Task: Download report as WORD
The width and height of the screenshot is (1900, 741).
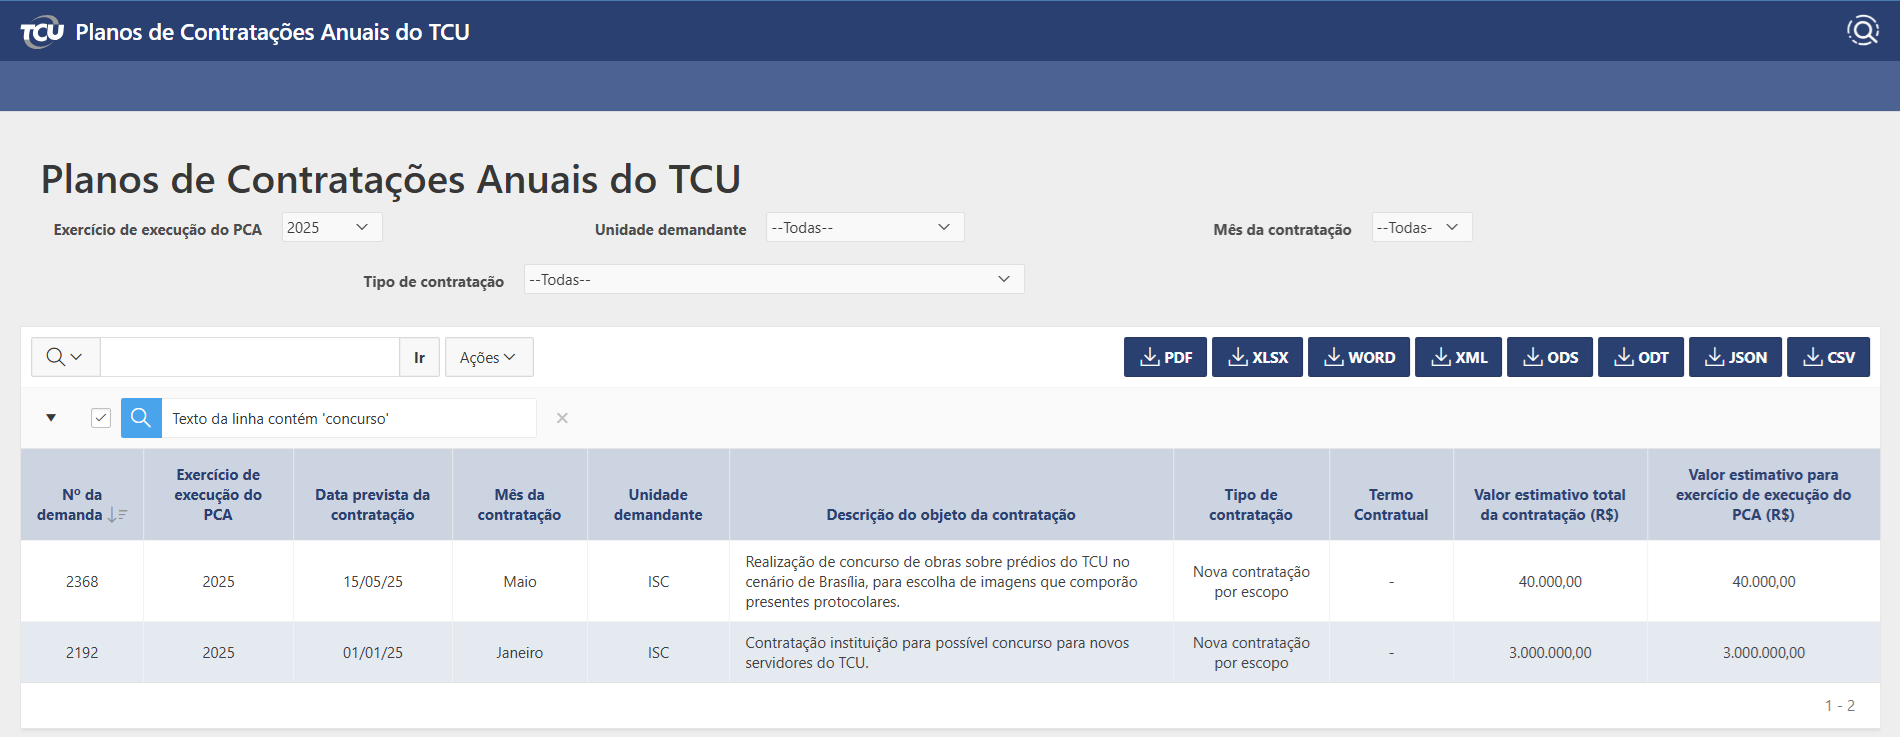Action: [1359, 357]
